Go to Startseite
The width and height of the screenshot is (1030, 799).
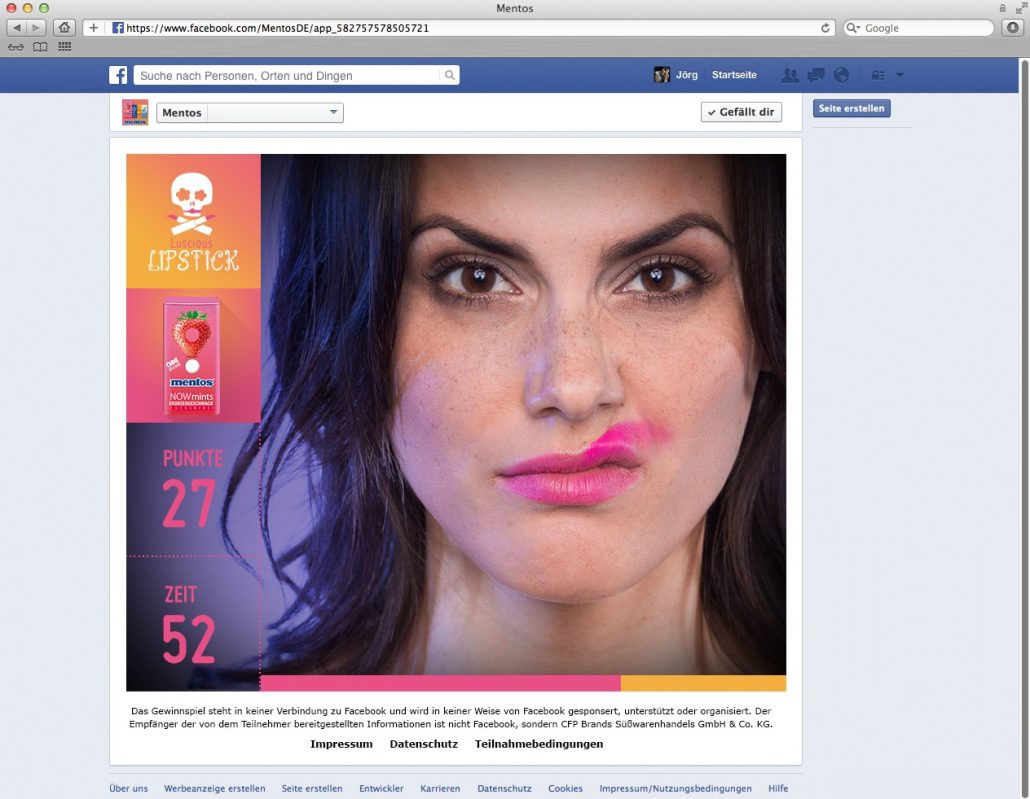click(x=734, y=75)
